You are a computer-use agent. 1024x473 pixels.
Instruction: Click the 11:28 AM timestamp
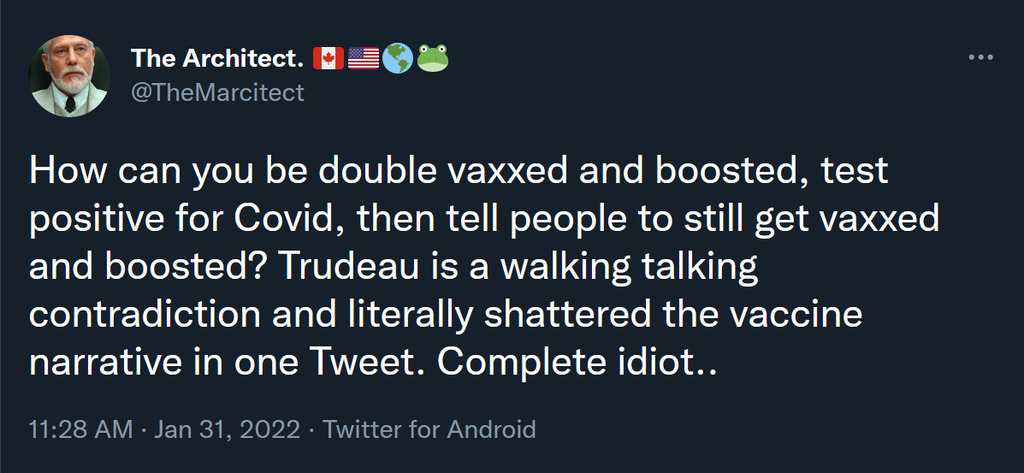tap(81, 430)
